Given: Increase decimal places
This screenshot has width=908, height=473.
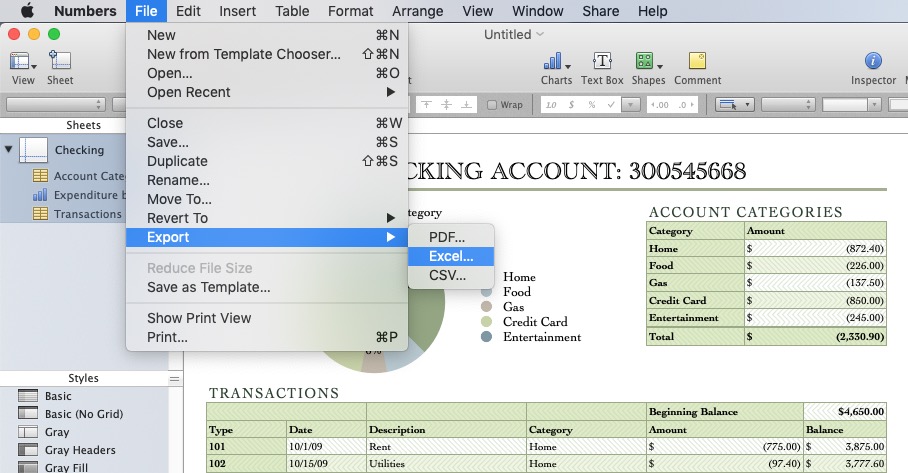Looking at the screenshot, I should [685, 105].
